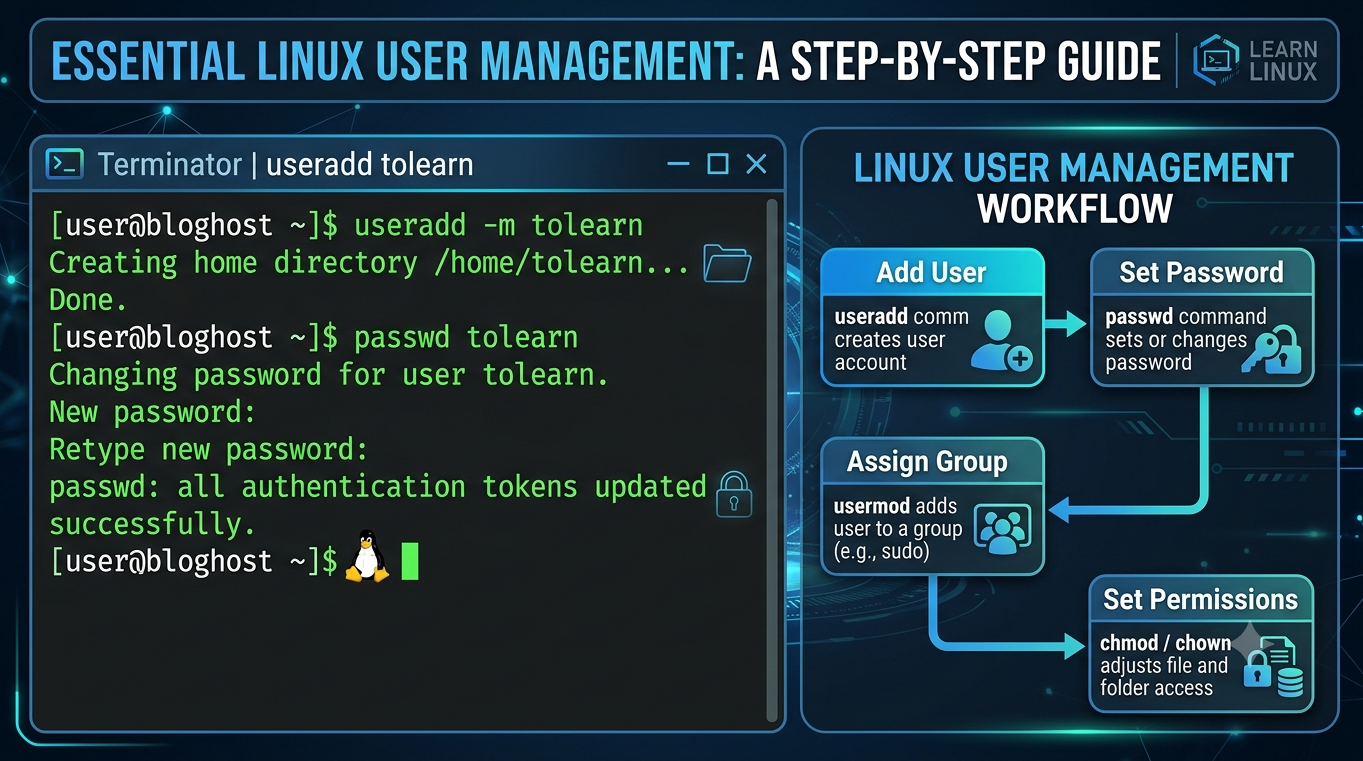This screenshot has height=761, width=1363.
Task: Select the Set Permissions workflow step header
Action: pyautogui.click(x=1200, y=599)
